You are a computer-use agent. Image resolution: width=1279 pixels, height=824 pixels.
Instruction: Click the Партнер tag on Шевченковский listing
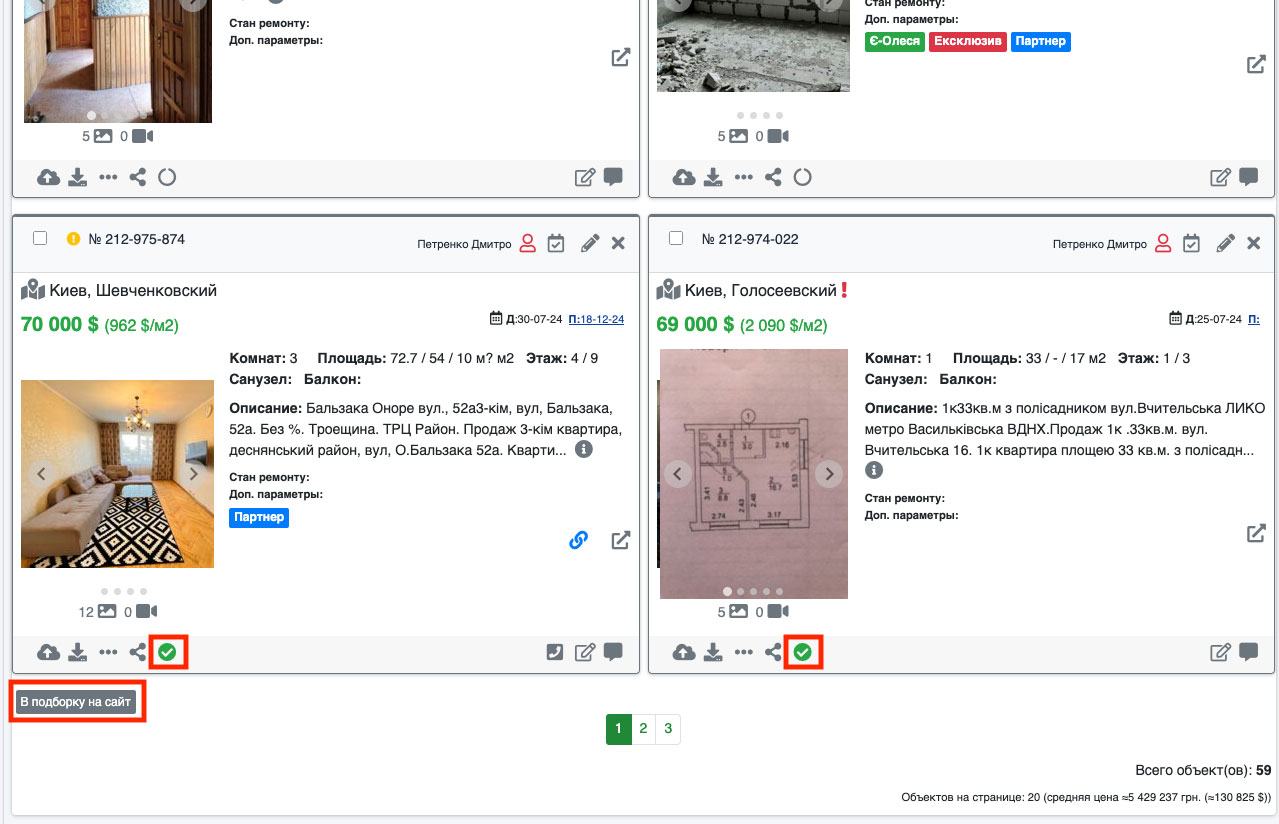(x=259, y=518)
